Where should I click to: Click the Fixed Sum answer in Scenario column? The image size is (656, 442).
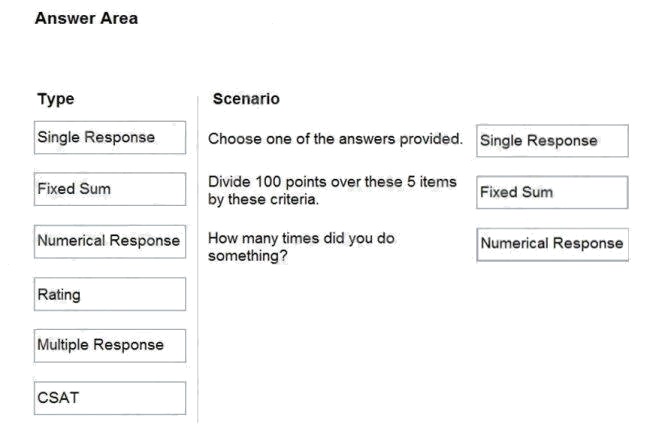coord(552,193)
